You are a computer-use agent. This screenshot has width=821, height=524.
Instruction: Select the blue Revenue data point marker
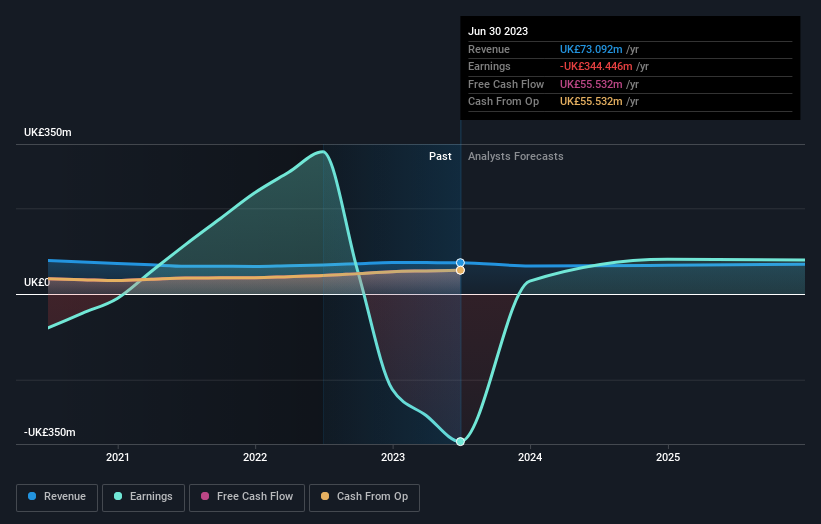(460, 263)
